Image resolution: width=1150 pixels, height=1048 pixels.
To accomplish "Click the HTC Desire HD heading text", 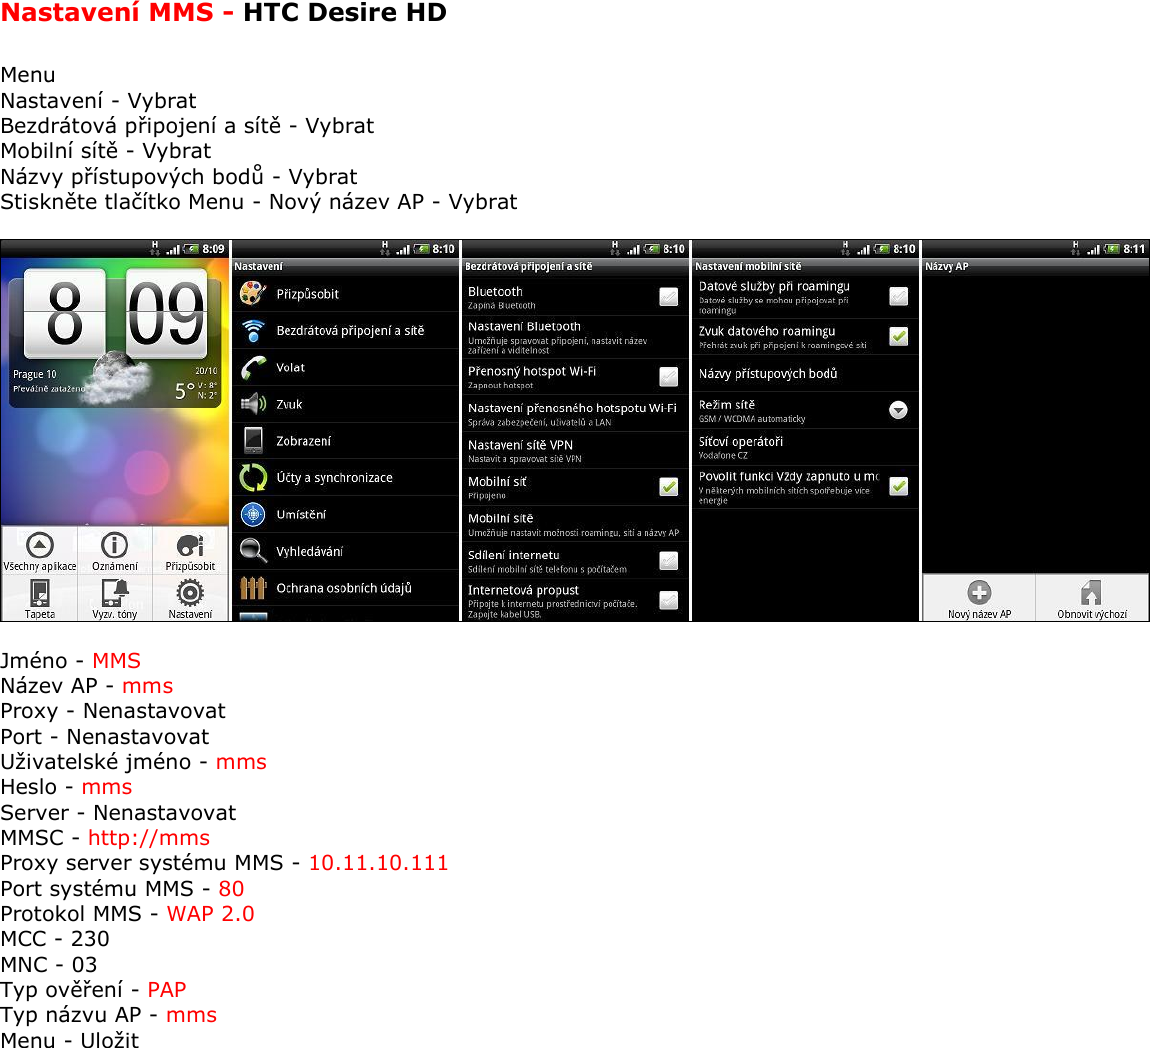I will 345,12.
